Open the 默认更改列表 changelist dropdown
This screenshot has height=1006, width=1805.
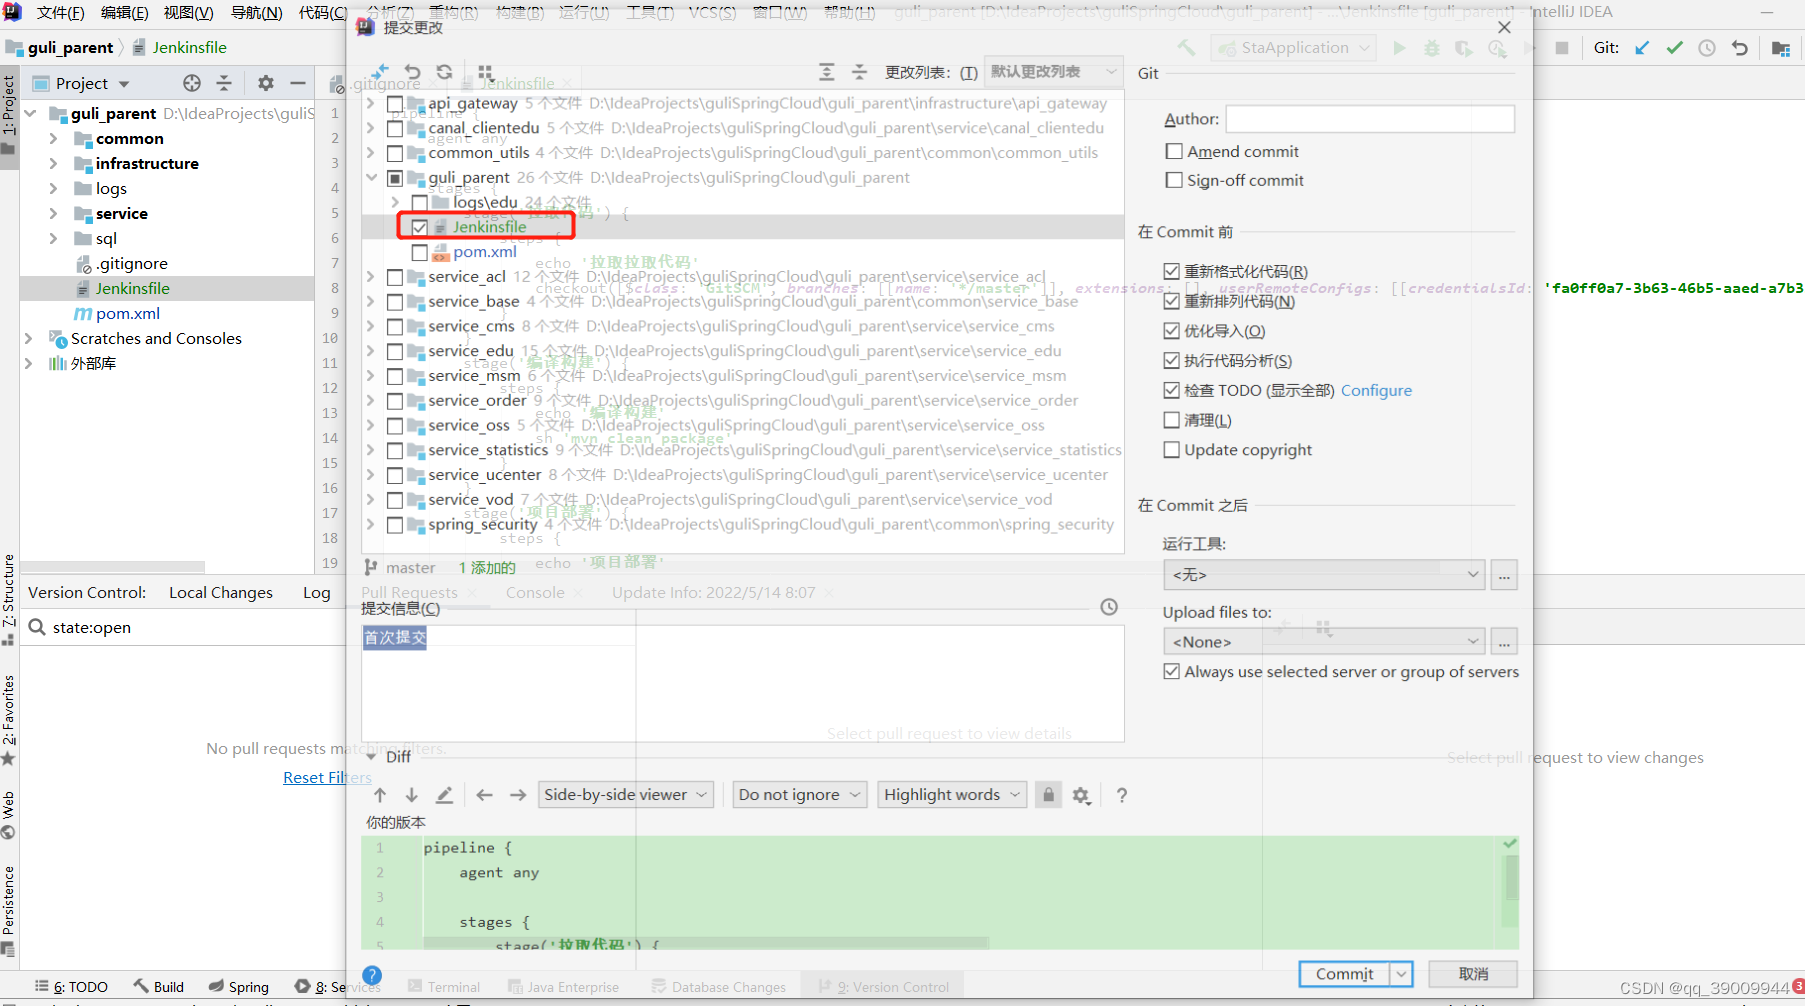pyautogui.click(x=1053, y=72)
